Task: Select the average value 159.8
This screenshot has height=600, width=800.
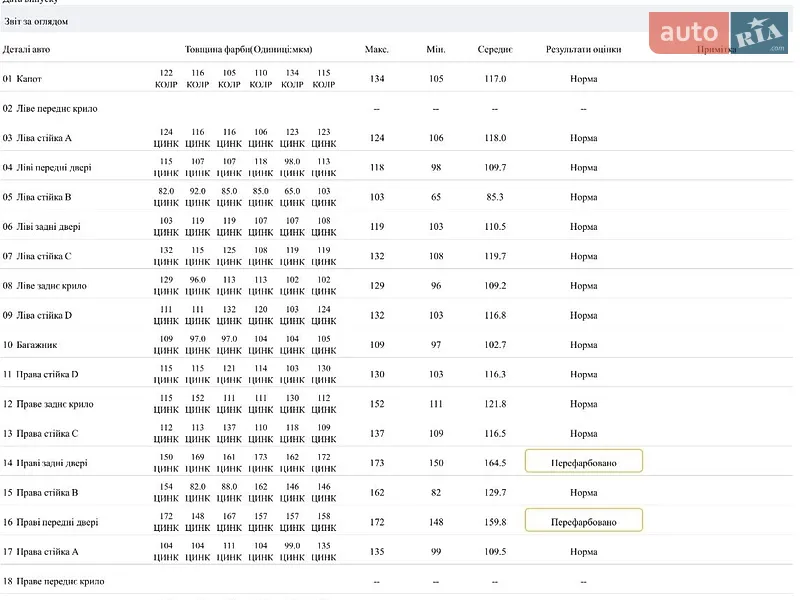Action: (x=495, y=522)
